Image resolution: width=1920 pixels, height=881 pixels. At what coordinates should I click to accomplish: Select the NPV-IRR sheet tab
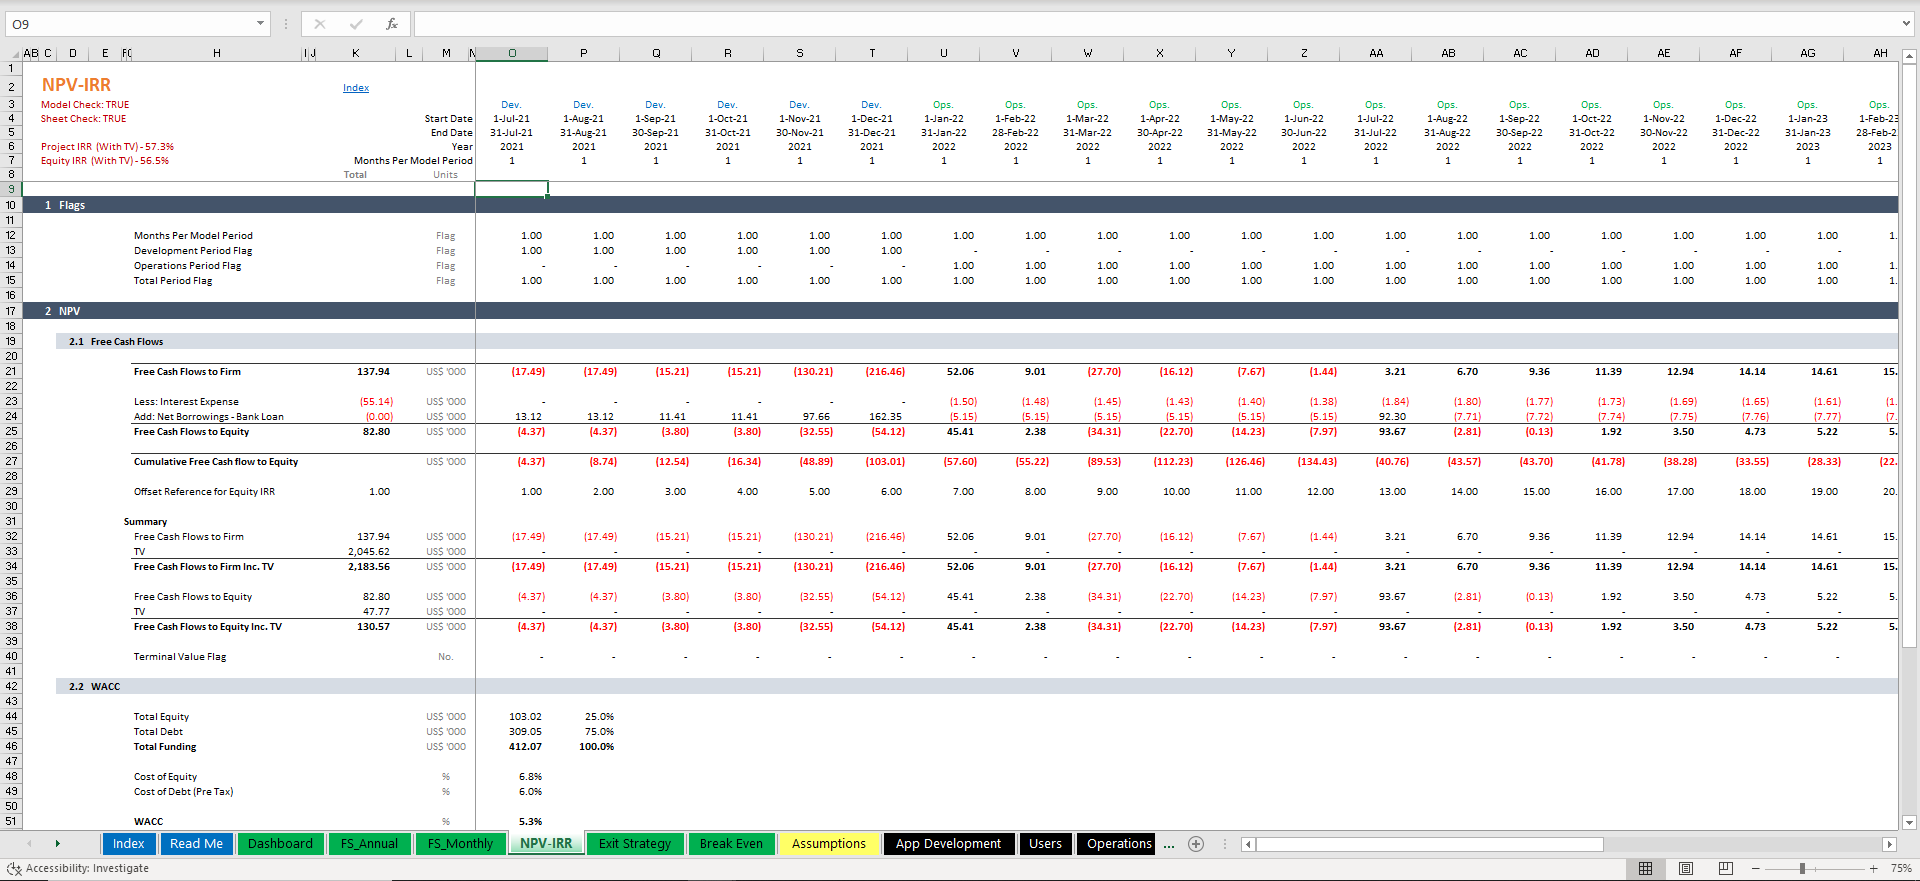(x=546, y=844)
